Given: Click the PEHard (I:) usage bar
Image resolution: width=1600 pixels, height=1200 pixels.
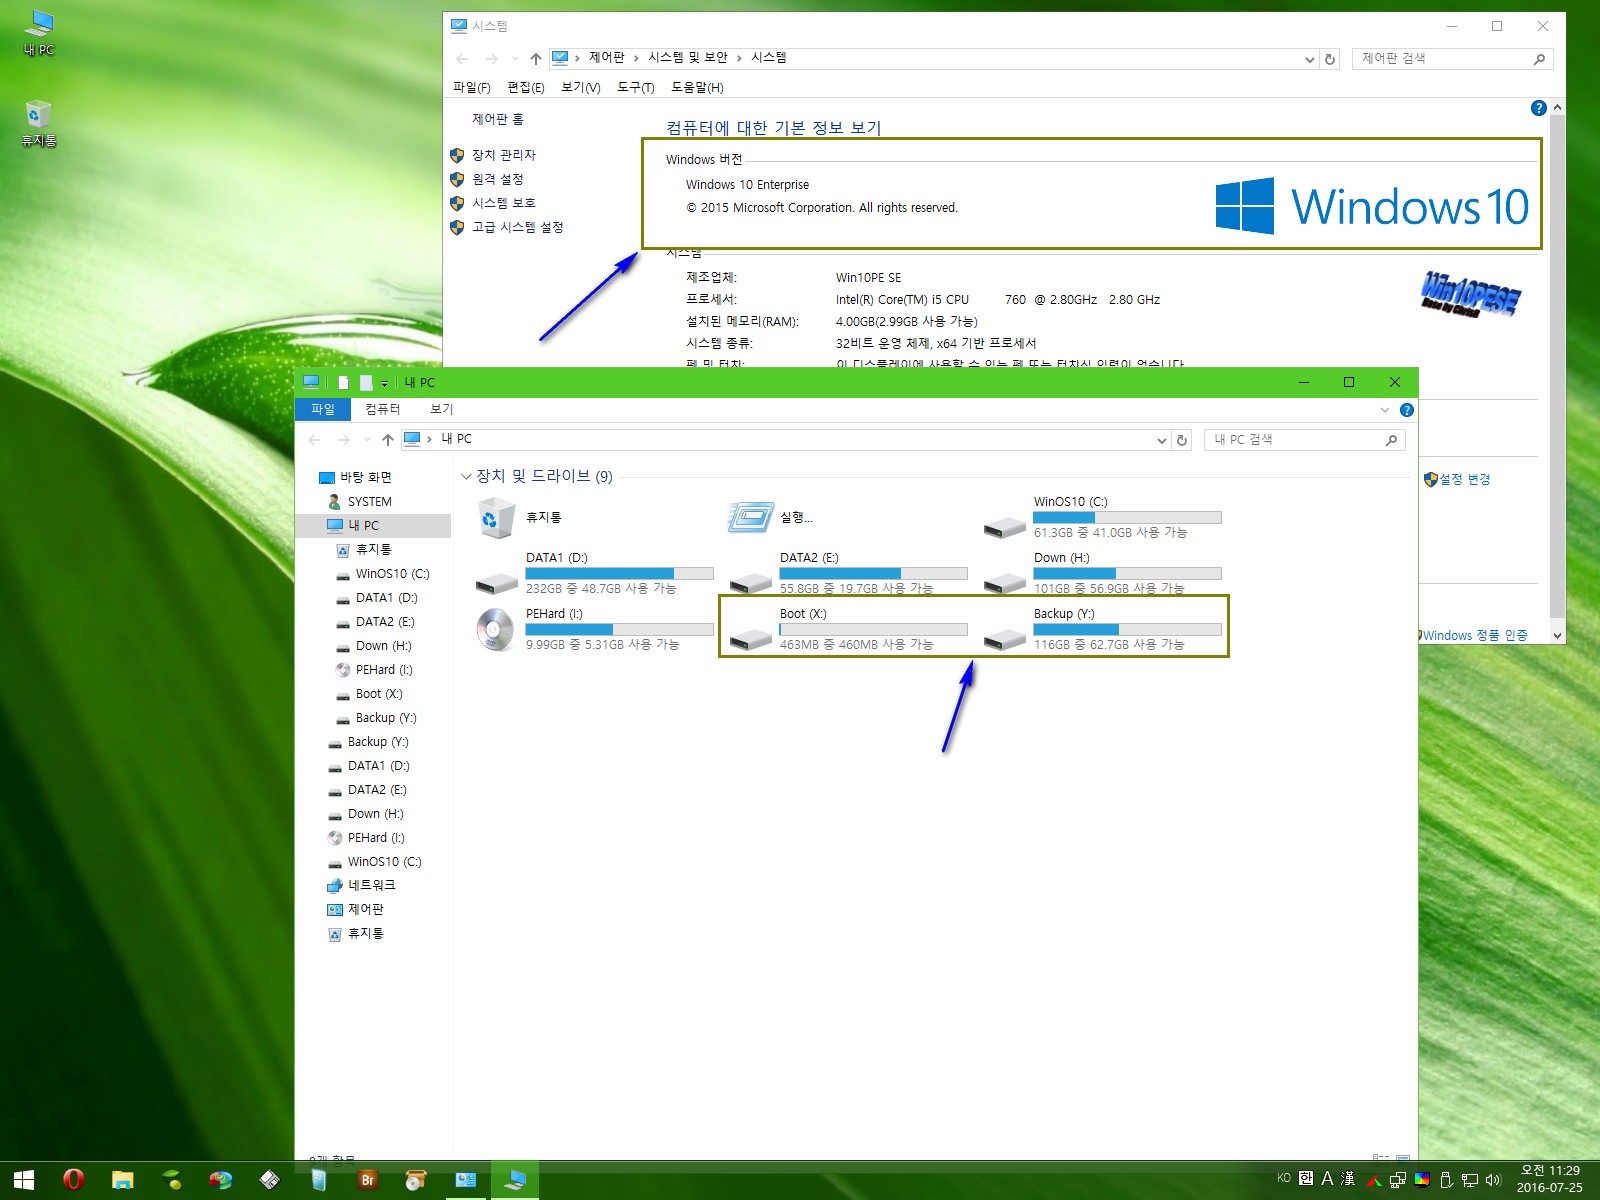Looking at the screenshot, I should pos(619,630).
